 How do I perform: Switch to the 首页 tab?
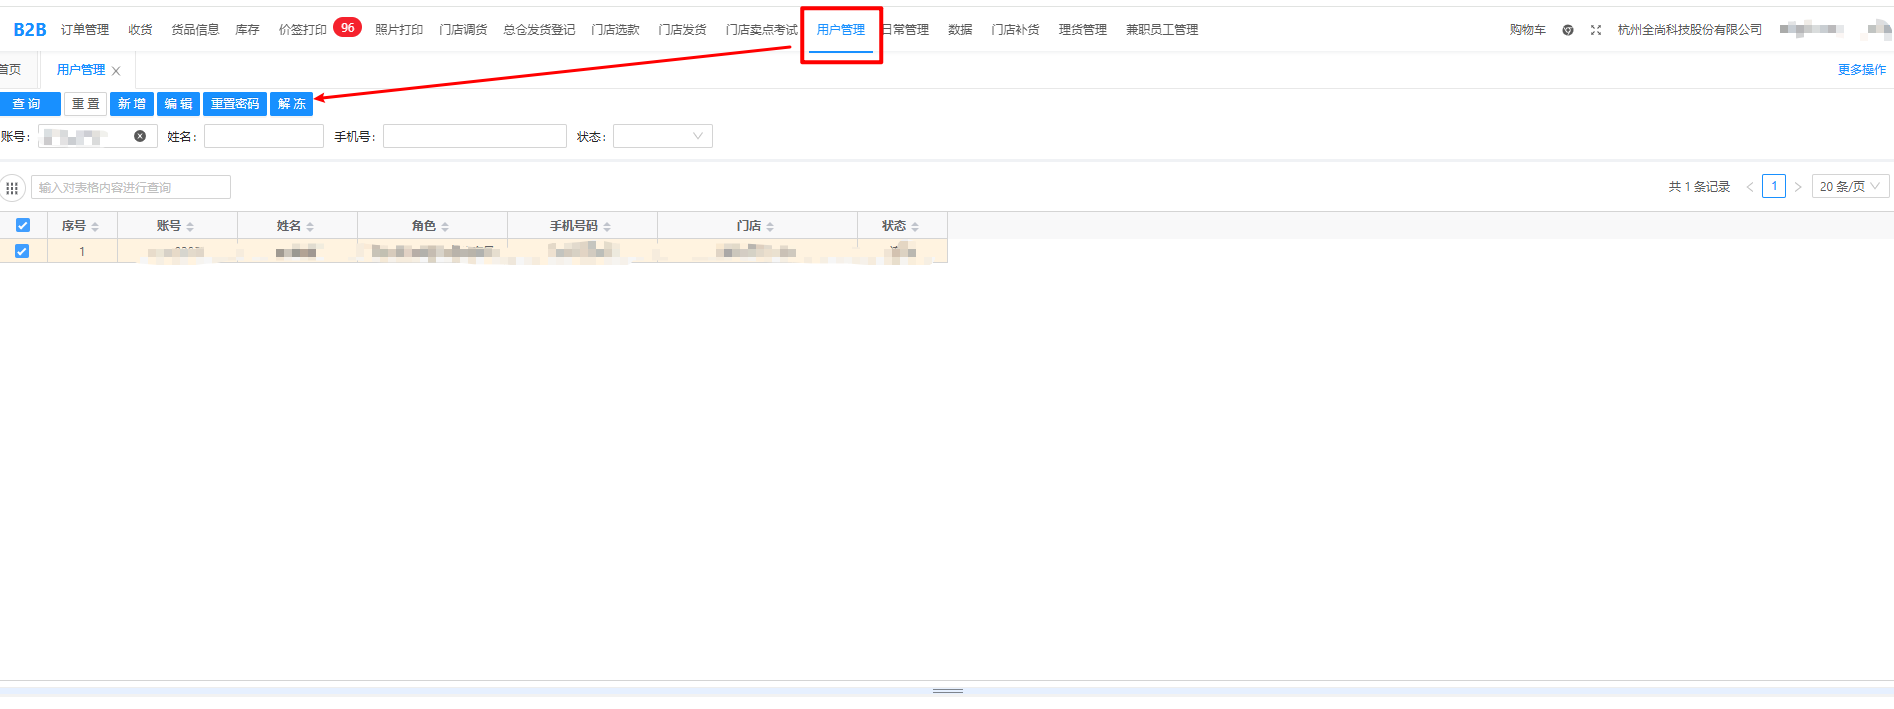coord(11,70)
